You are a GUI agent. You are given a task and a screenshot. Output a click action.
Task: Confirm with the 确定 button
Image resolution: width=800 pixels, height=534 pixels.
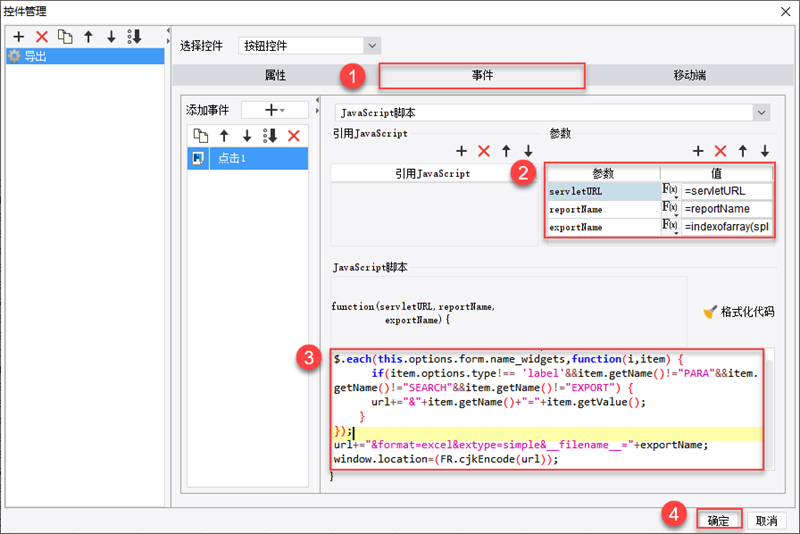tap(718, 520)
